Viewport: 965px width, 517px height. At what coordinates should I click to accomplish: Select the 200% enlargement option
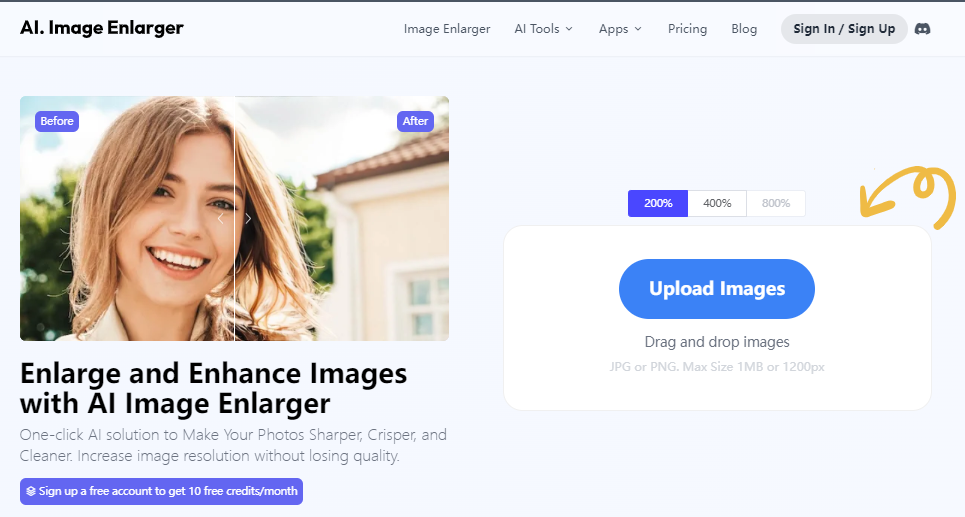[658, 203]
